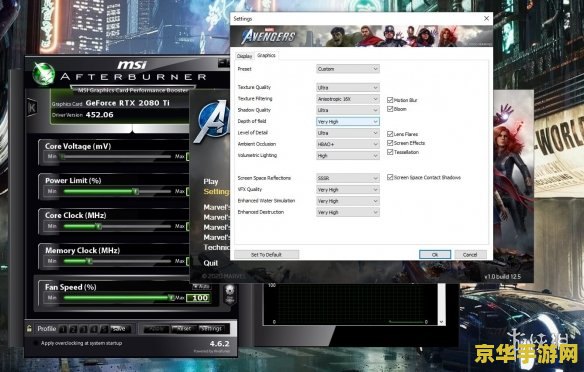Click the Afterburner version 4.6.2 text
The height and width of the screenshot is (372, 584).
pos(219,344)
